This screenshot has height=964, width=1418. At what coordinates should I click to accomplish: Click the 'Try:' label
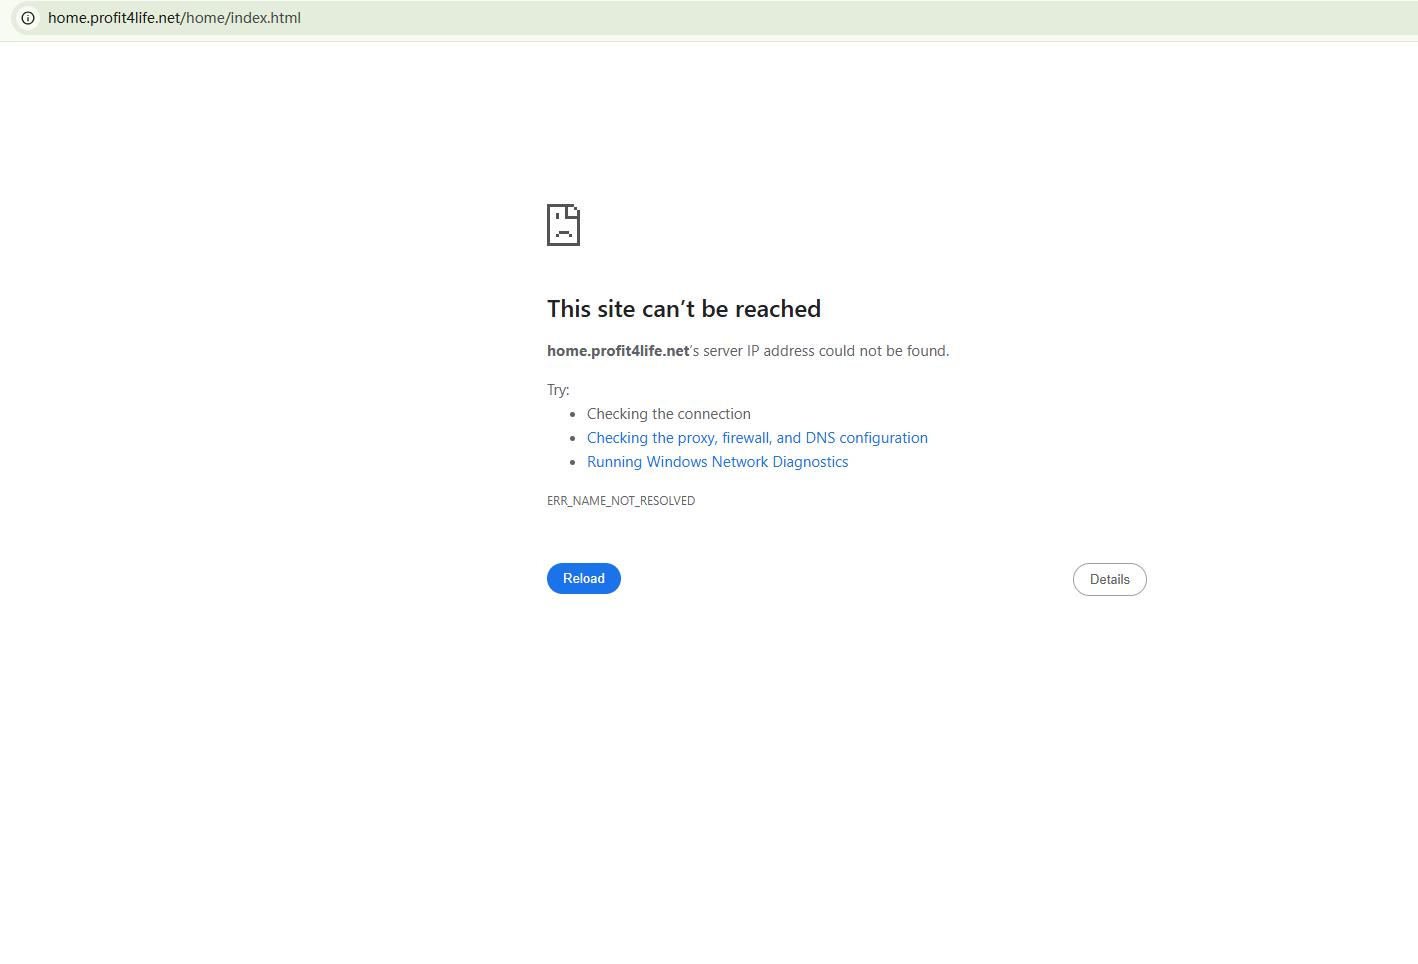click(558, 390)
